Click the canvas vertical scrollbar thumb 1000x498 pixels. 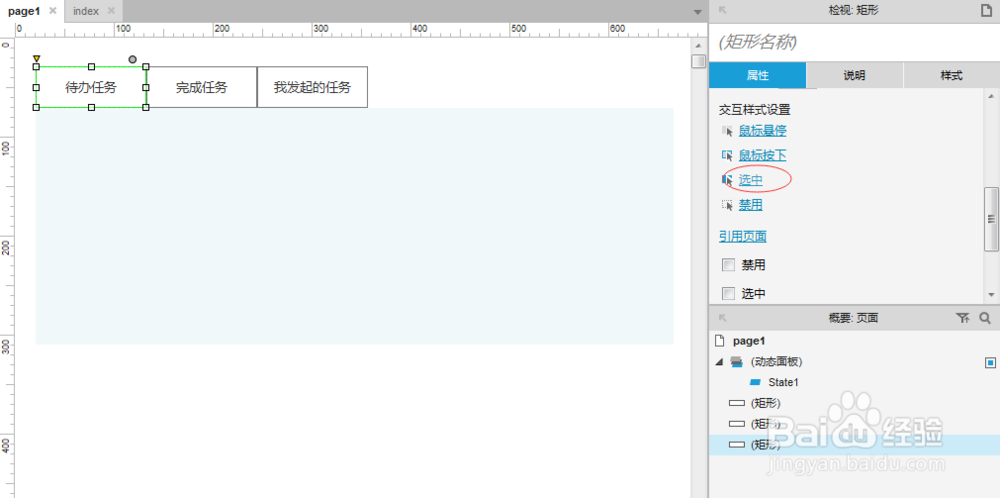click(699, 61)
